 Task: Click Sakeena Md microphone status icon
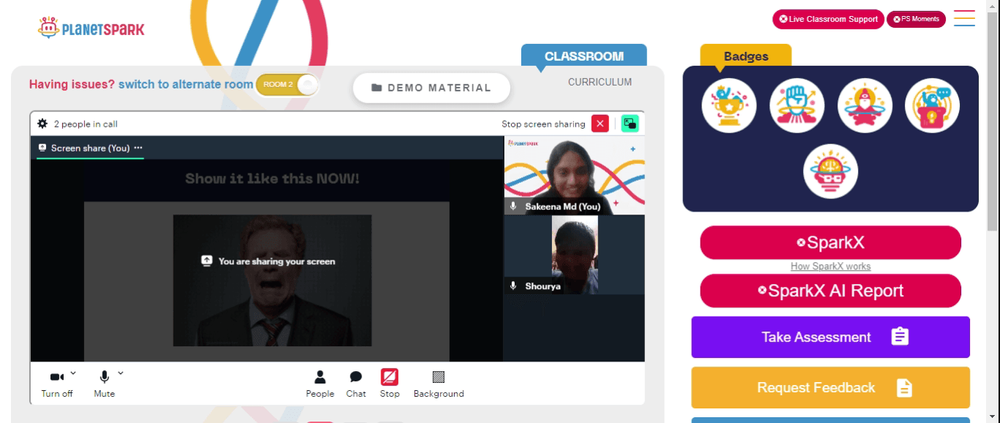pos(513,207)
